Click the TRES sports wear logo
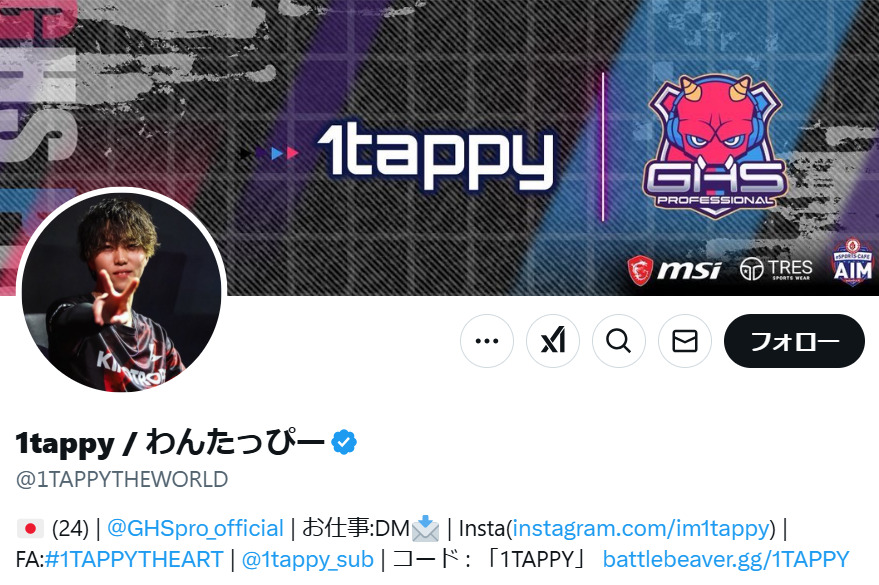 pyautogui.click(x=776, y=270)
